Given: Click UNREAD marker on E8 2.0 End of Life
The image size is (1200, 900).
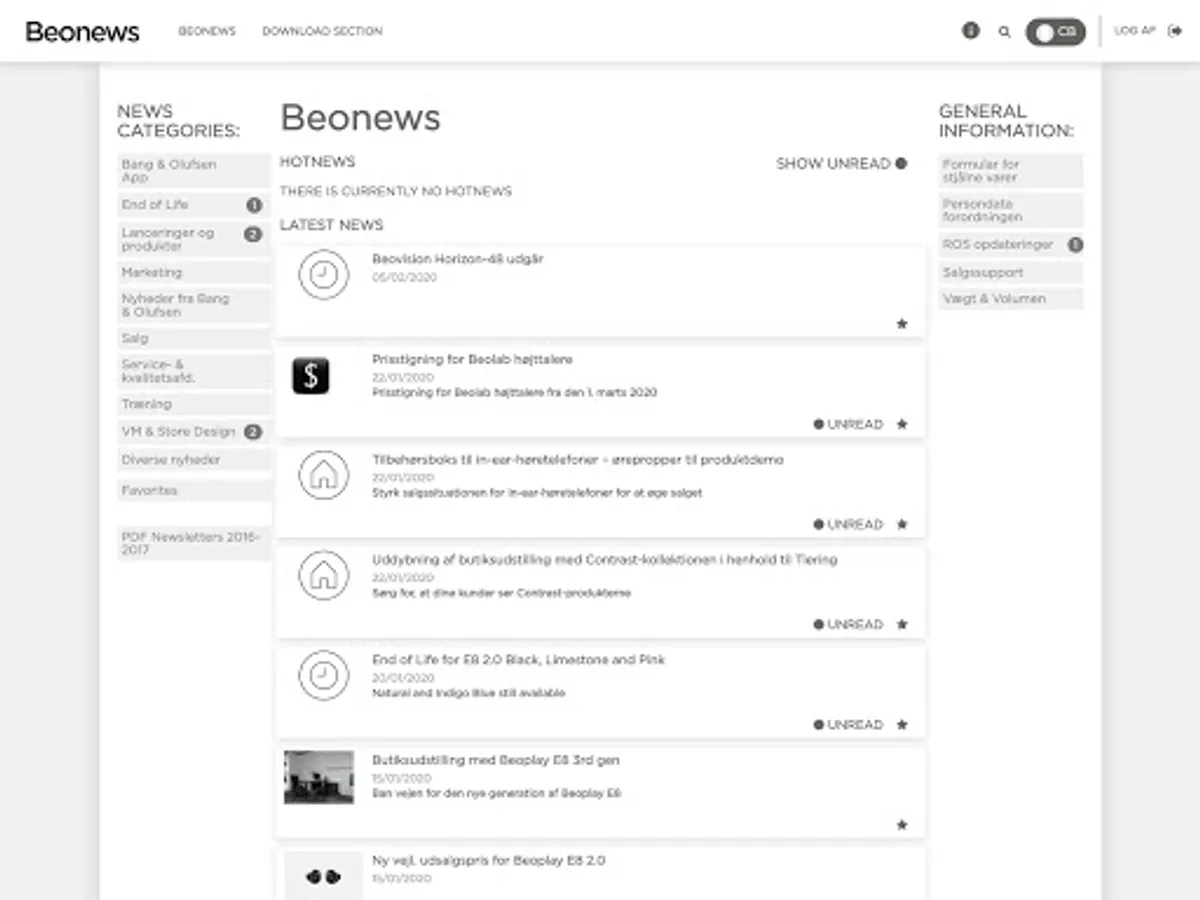Looking at the screenshot, I should click(x=848, y=724).
